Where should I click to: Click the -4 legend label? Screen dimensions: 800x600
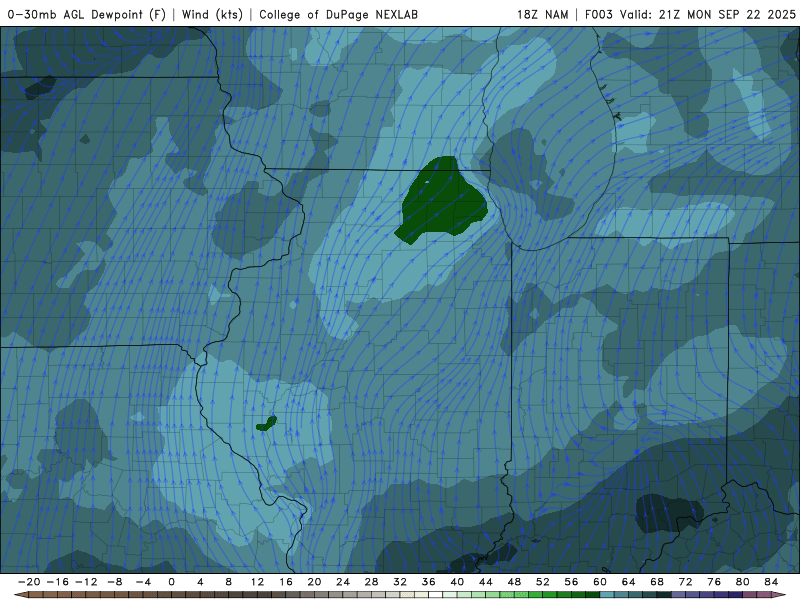click(x=143, y=582)
